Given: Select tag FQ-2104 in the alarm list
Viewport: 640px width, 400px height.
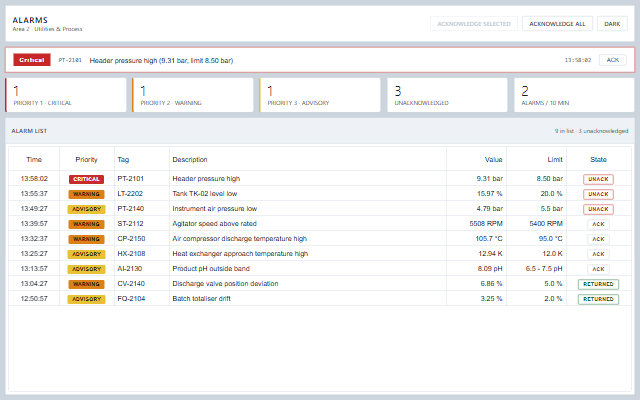Looking at the screenshot, I should (x=131, y=298).
